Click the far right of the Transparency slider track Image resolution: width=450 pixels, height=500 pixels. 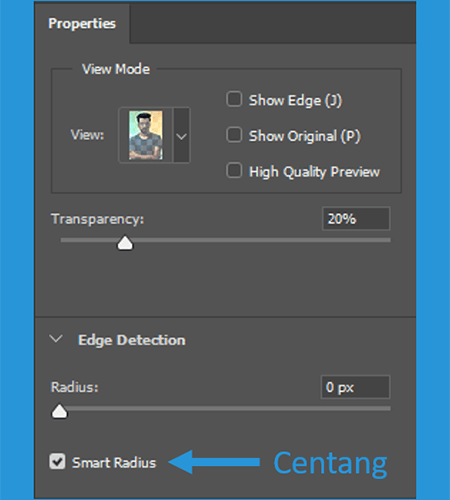click(x=387, y=240)
